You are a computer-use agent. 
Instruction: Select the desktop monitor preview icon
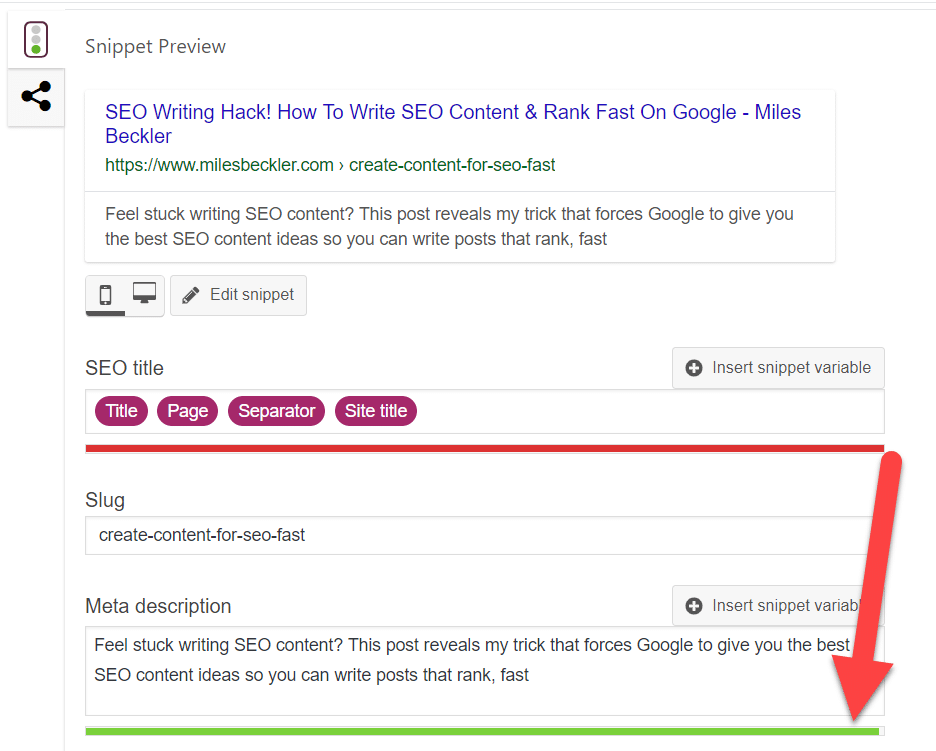point(143,291)
